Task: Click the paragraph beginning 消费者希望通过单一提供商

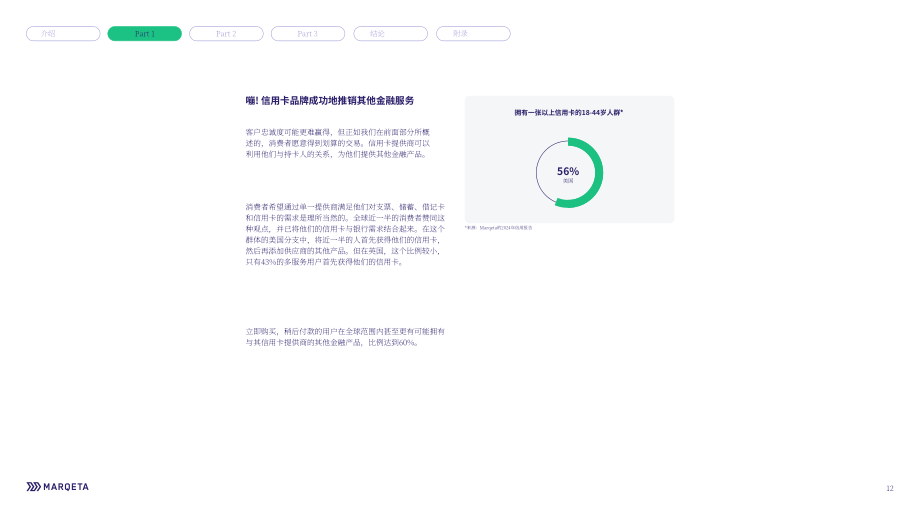Action: [345, 234]
